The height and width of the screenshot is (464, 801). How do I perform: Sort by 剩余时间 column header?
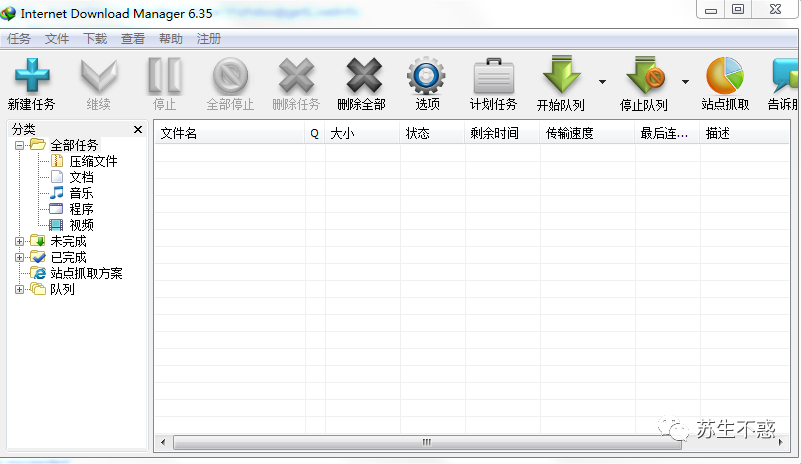[x=502, y=133]
